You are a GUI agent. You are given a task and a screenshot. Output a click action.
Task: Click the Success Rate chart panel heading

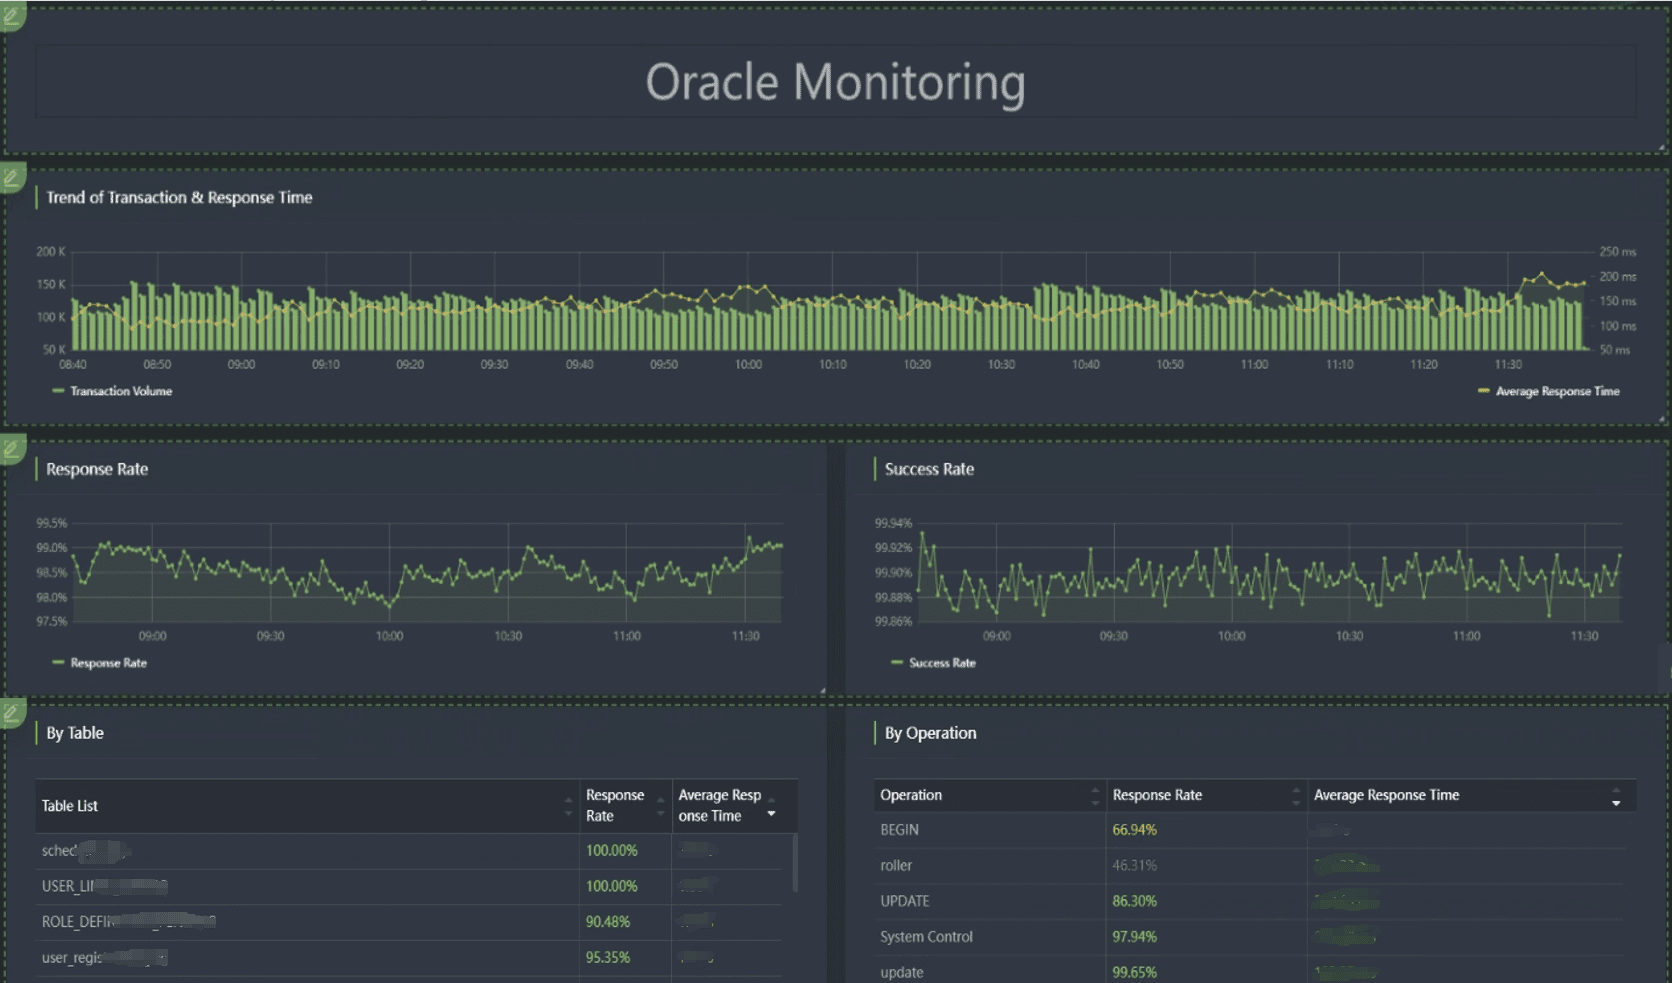pos(929,469)
